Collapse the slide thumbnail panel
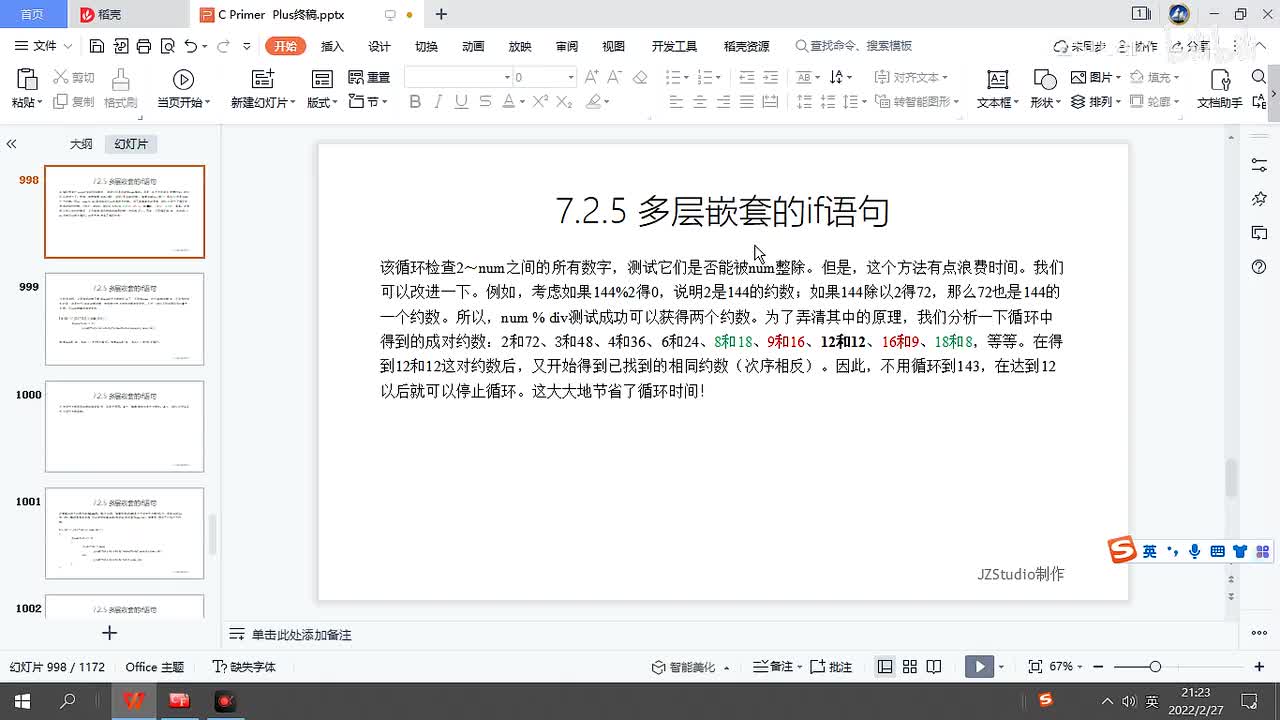The image size is (1280, 720). [11, 144]
